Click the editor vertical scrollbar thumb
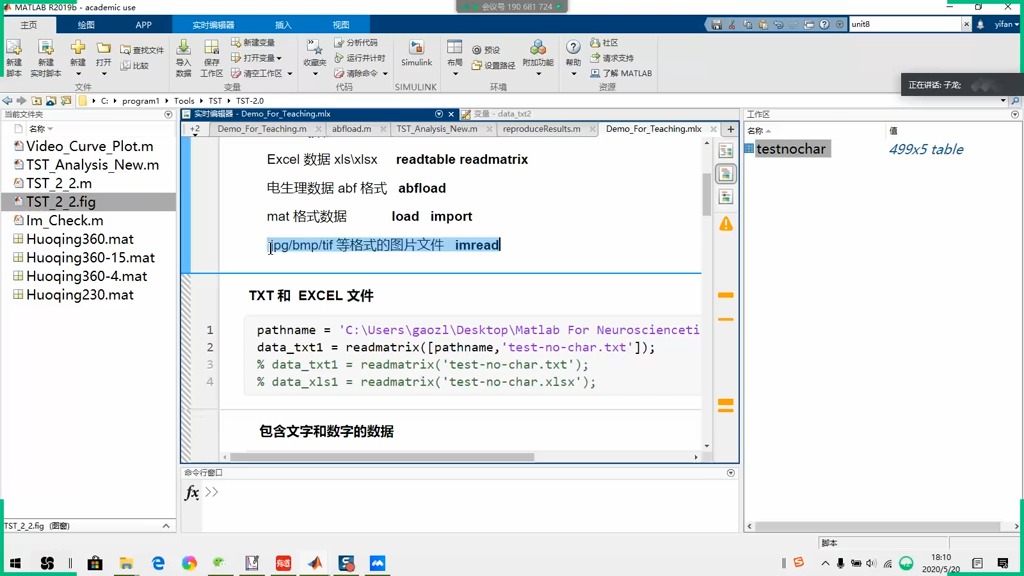 click(x=707, y=194)
